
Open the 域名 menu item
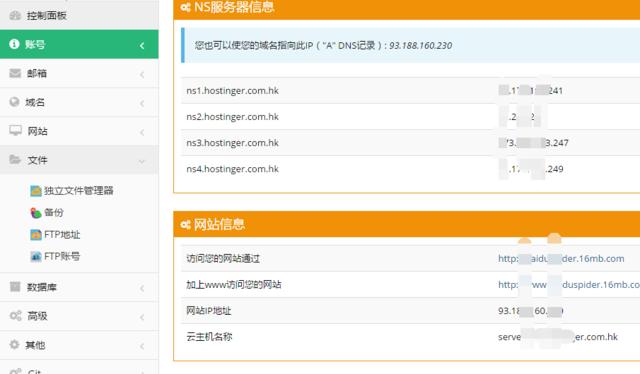click(x=79, y=102)
